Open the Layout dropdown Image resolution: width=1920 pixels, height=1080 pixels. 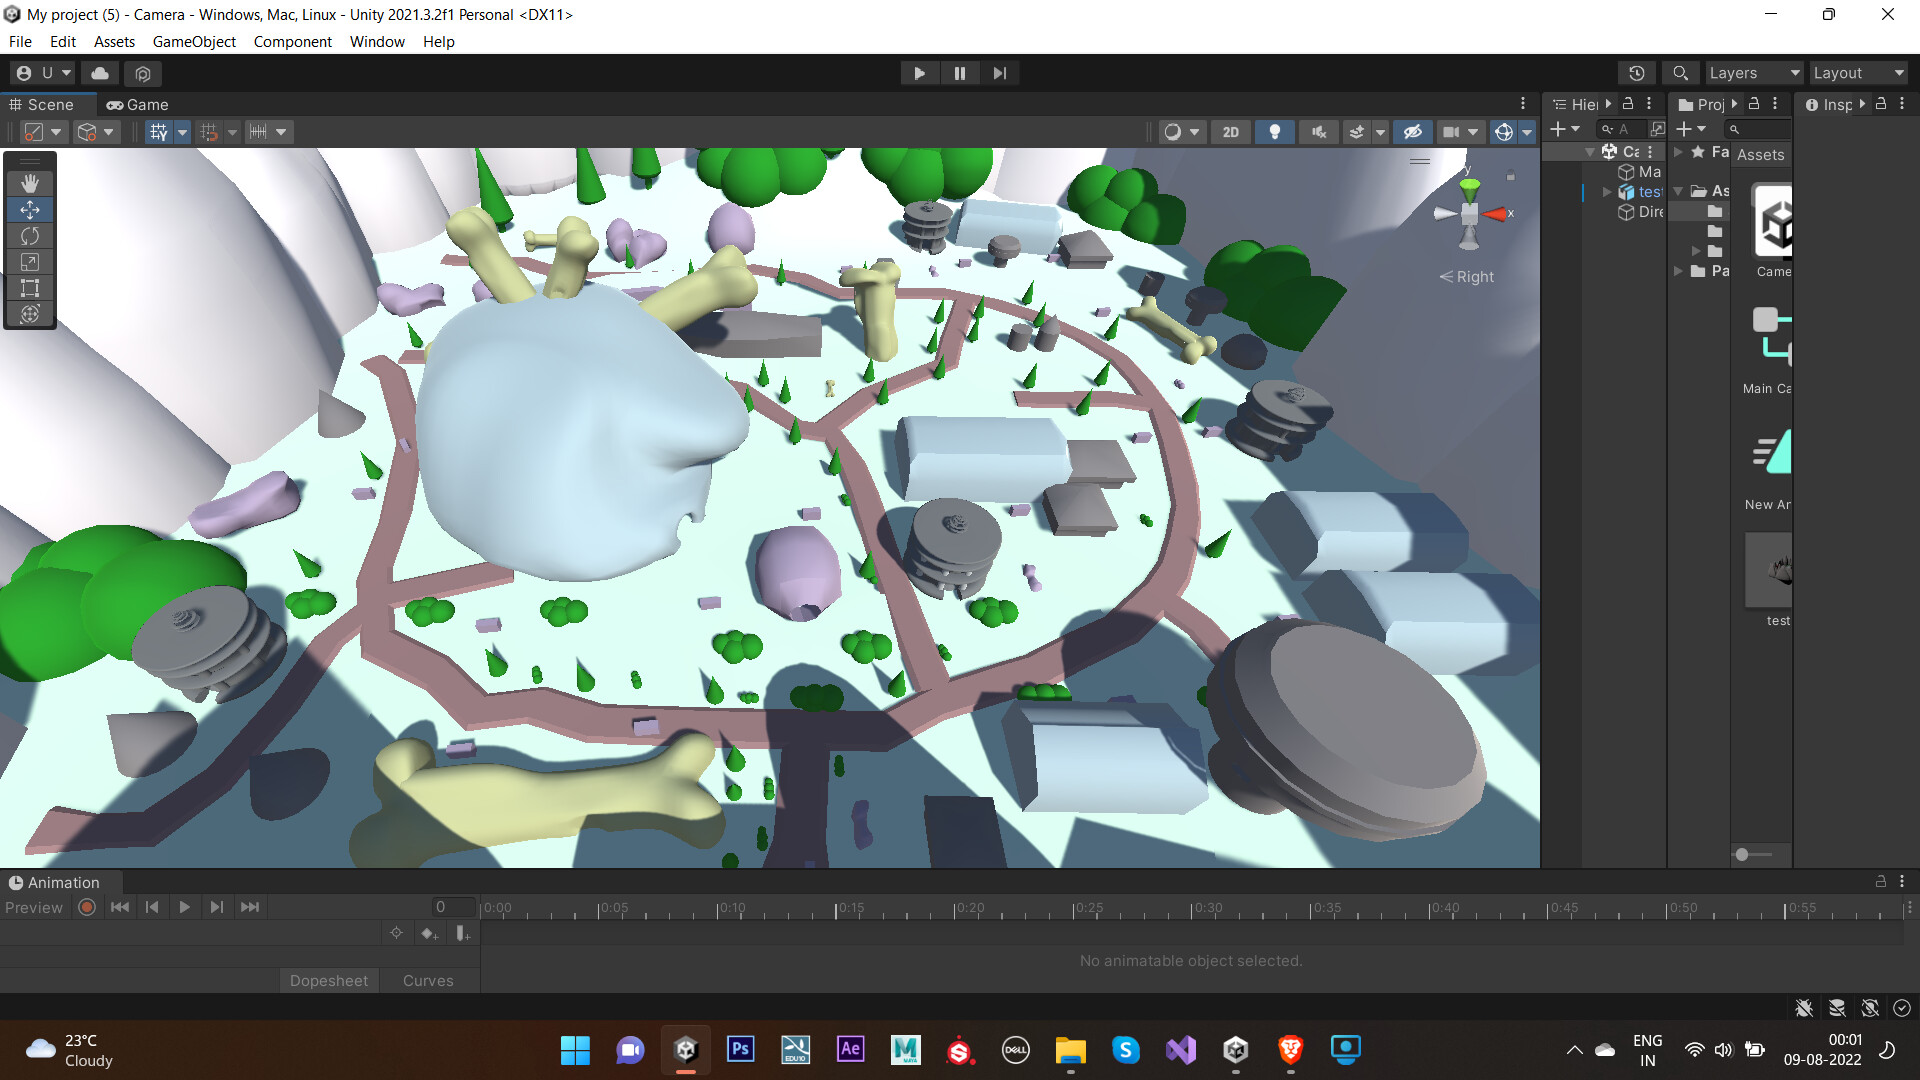pyautogui.click(x=1858, y=72)
